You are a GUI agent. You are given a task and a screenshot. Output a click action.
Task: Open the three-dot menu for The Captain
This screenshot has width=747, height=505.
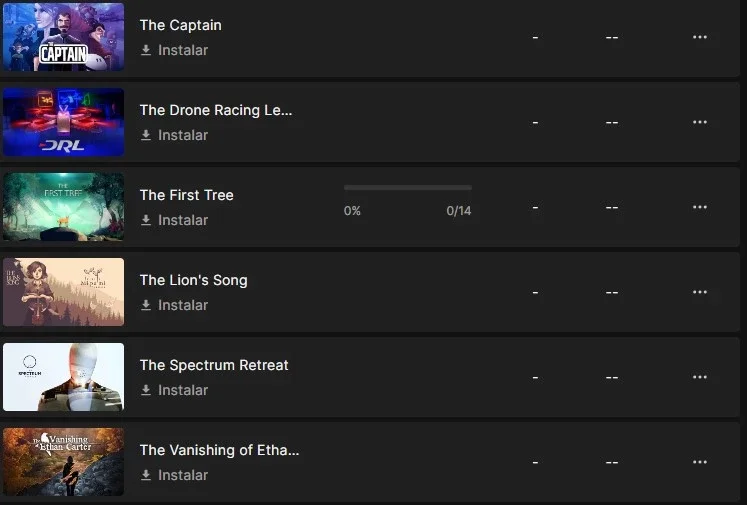click(x=699, y=37)
